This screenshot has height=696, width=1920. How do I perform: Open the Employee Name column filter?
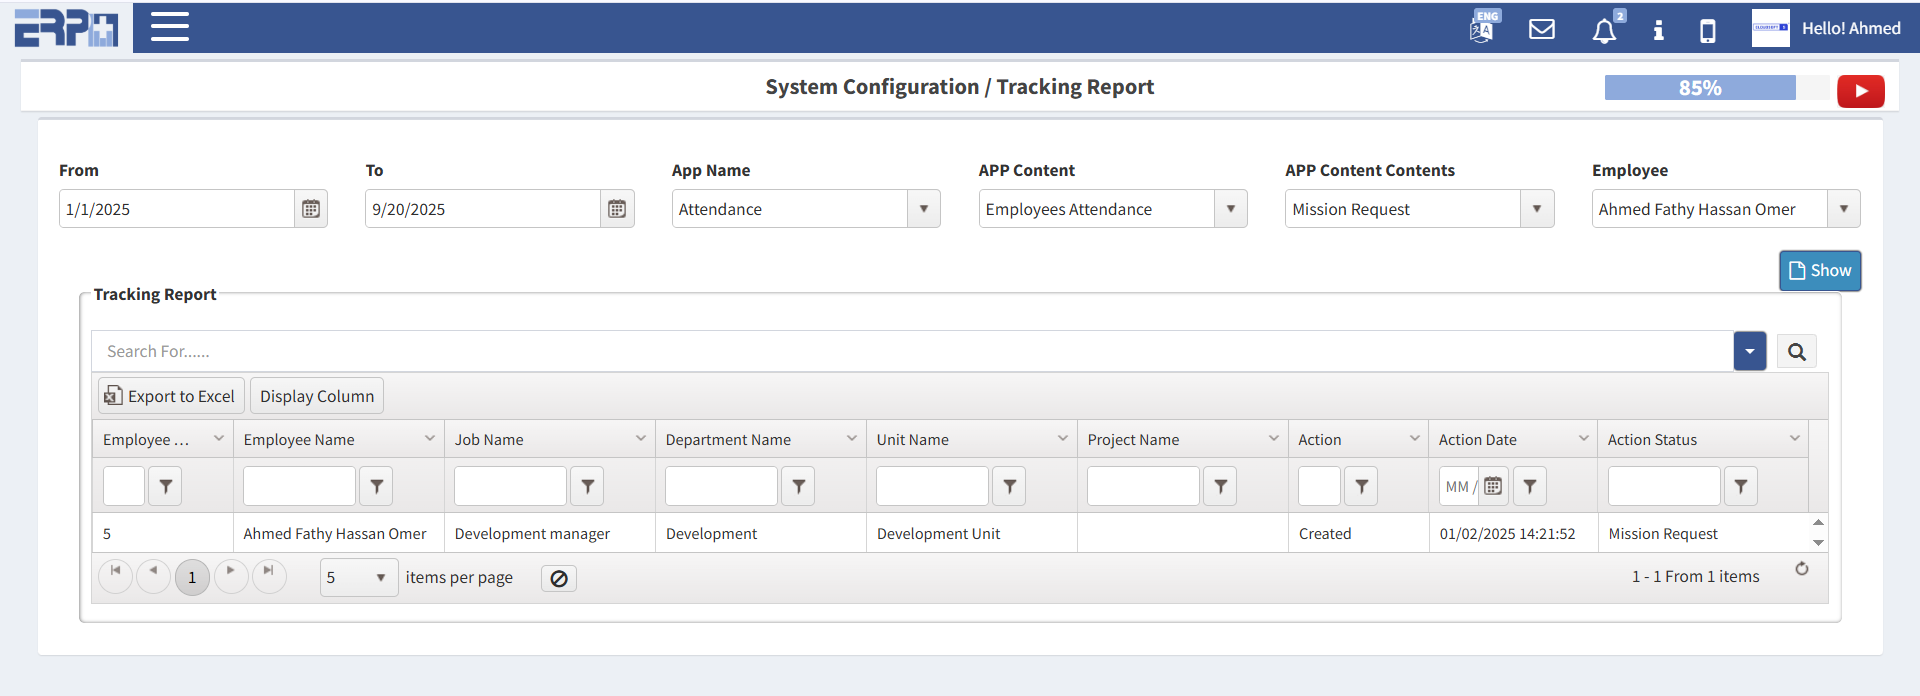[376, 486]
